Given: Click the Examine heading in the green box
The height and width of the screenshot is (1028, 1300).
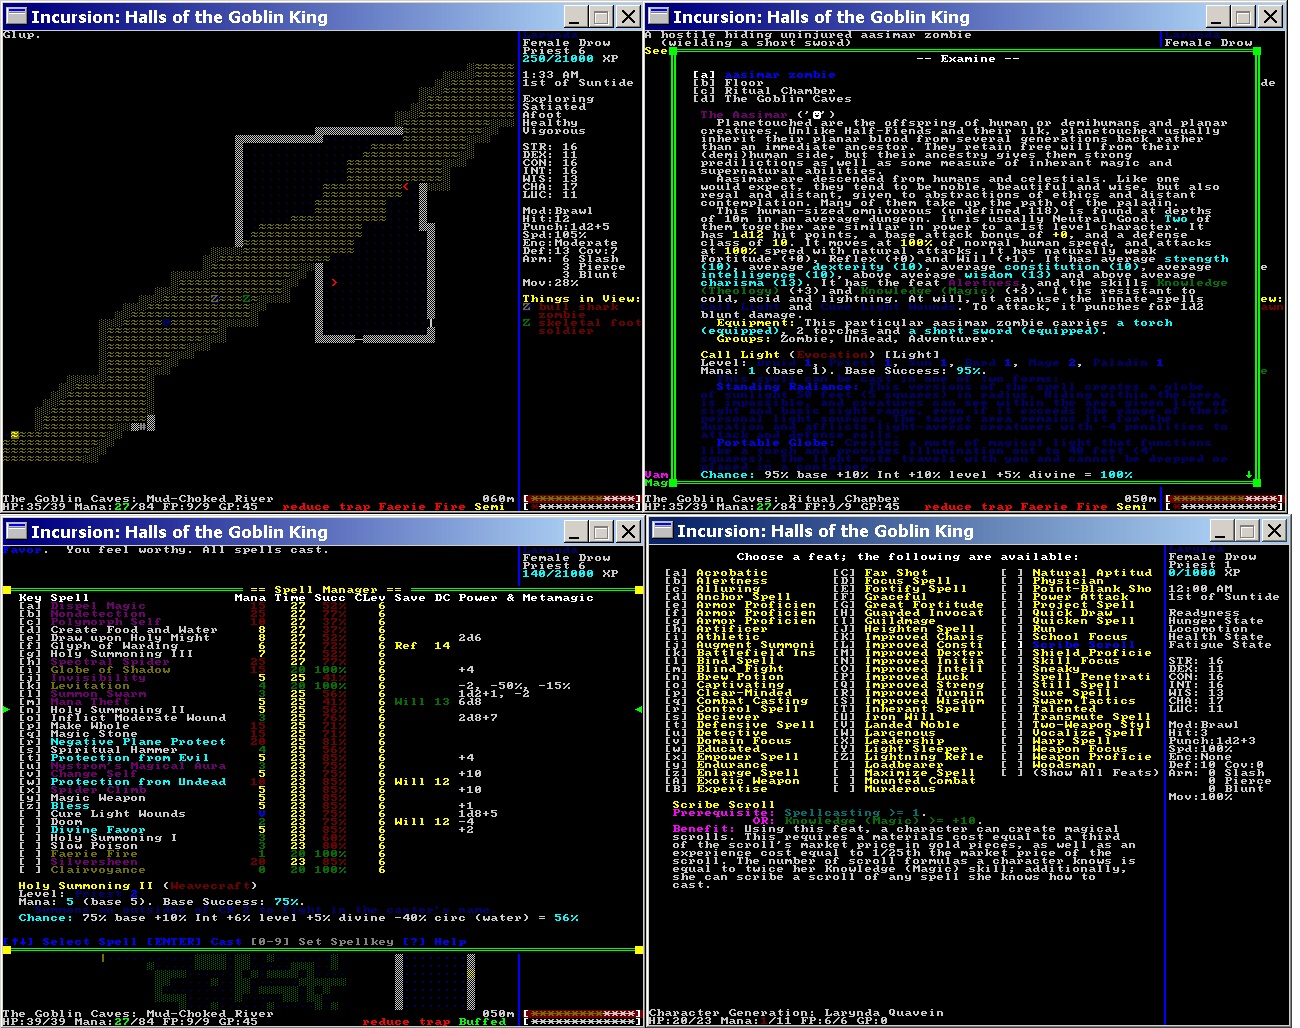Looking at the screenshot, I should point(968,59).
